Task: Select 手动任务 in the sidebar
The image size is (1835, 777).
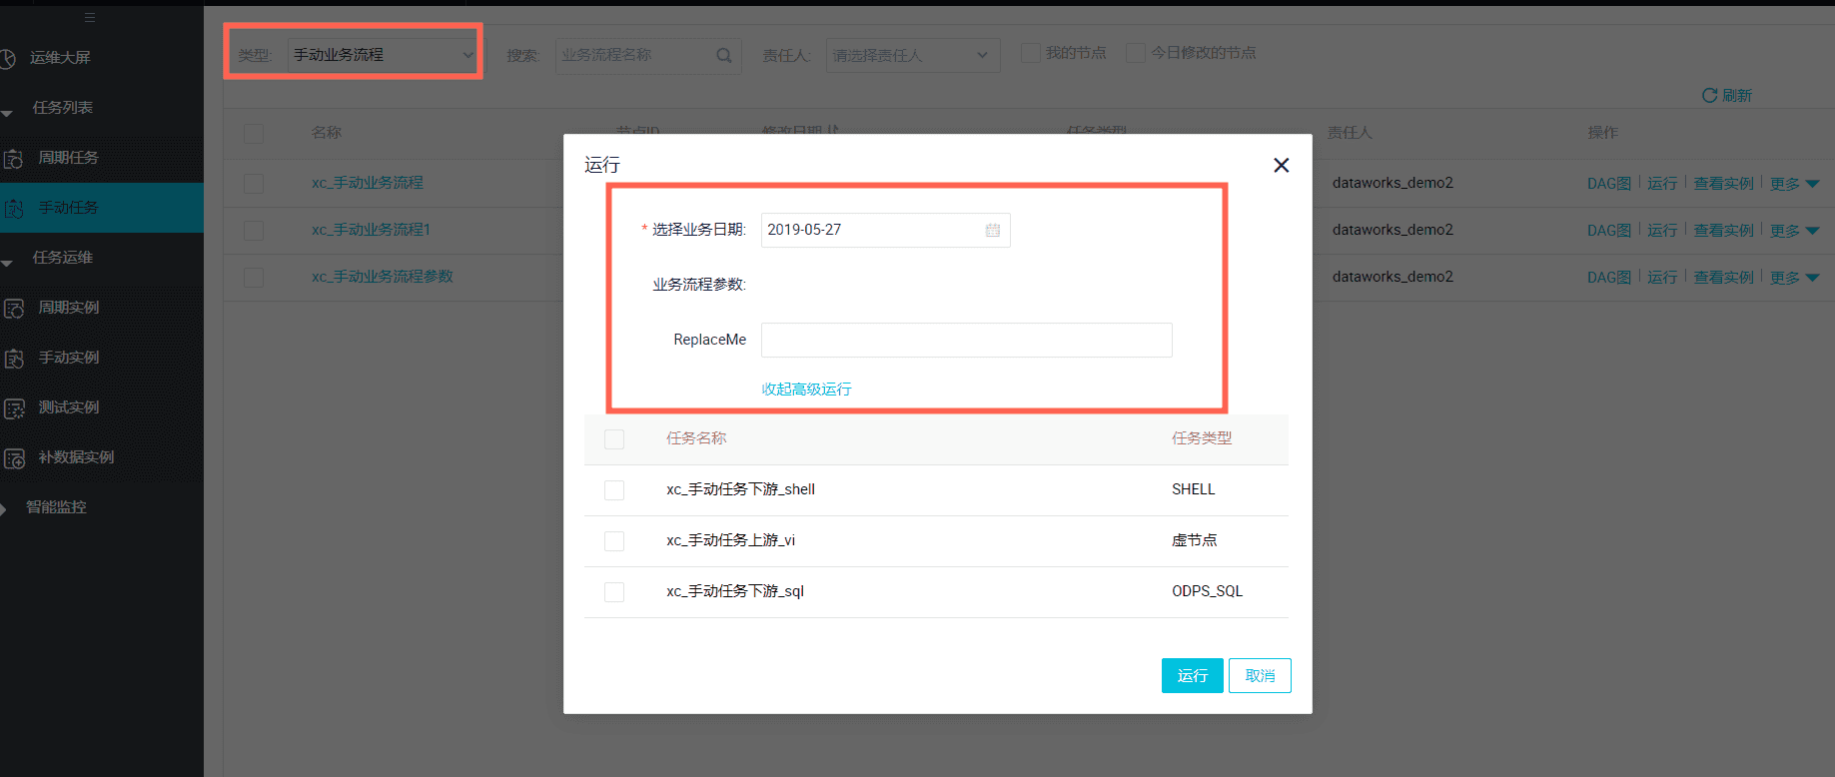Action: (x=68, y=207)
